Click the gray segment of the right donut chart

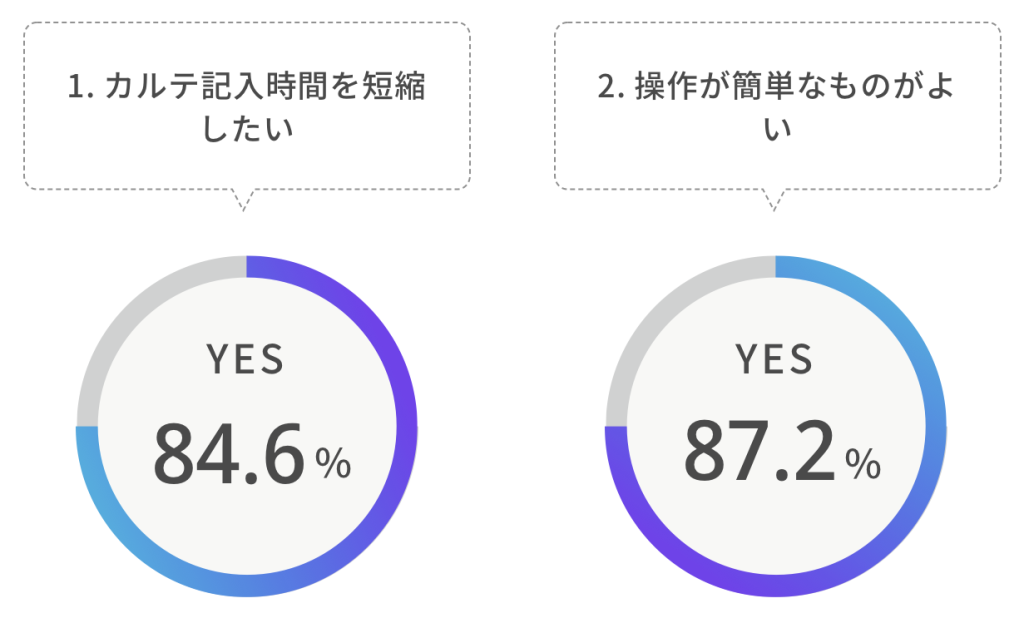coord(650,311)
